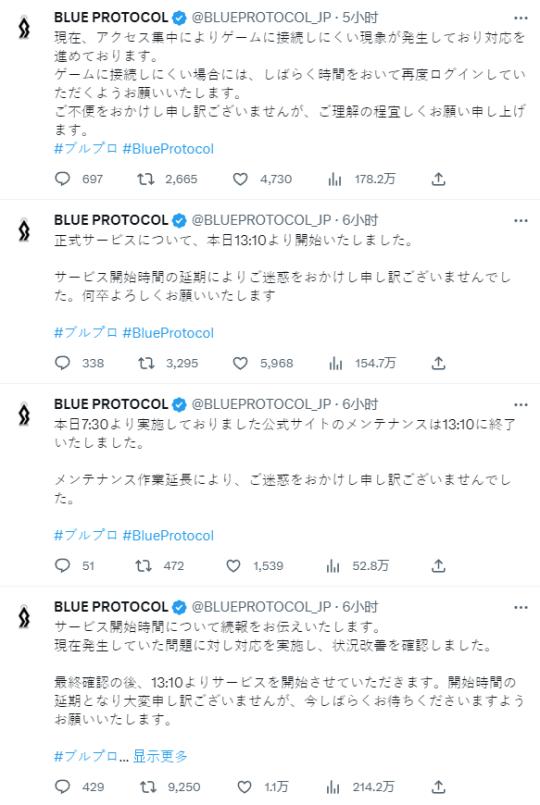This screenshot has height=805, width=540.
Task: Reply to the tweet with 697 replies
Action: coord(63,179)
